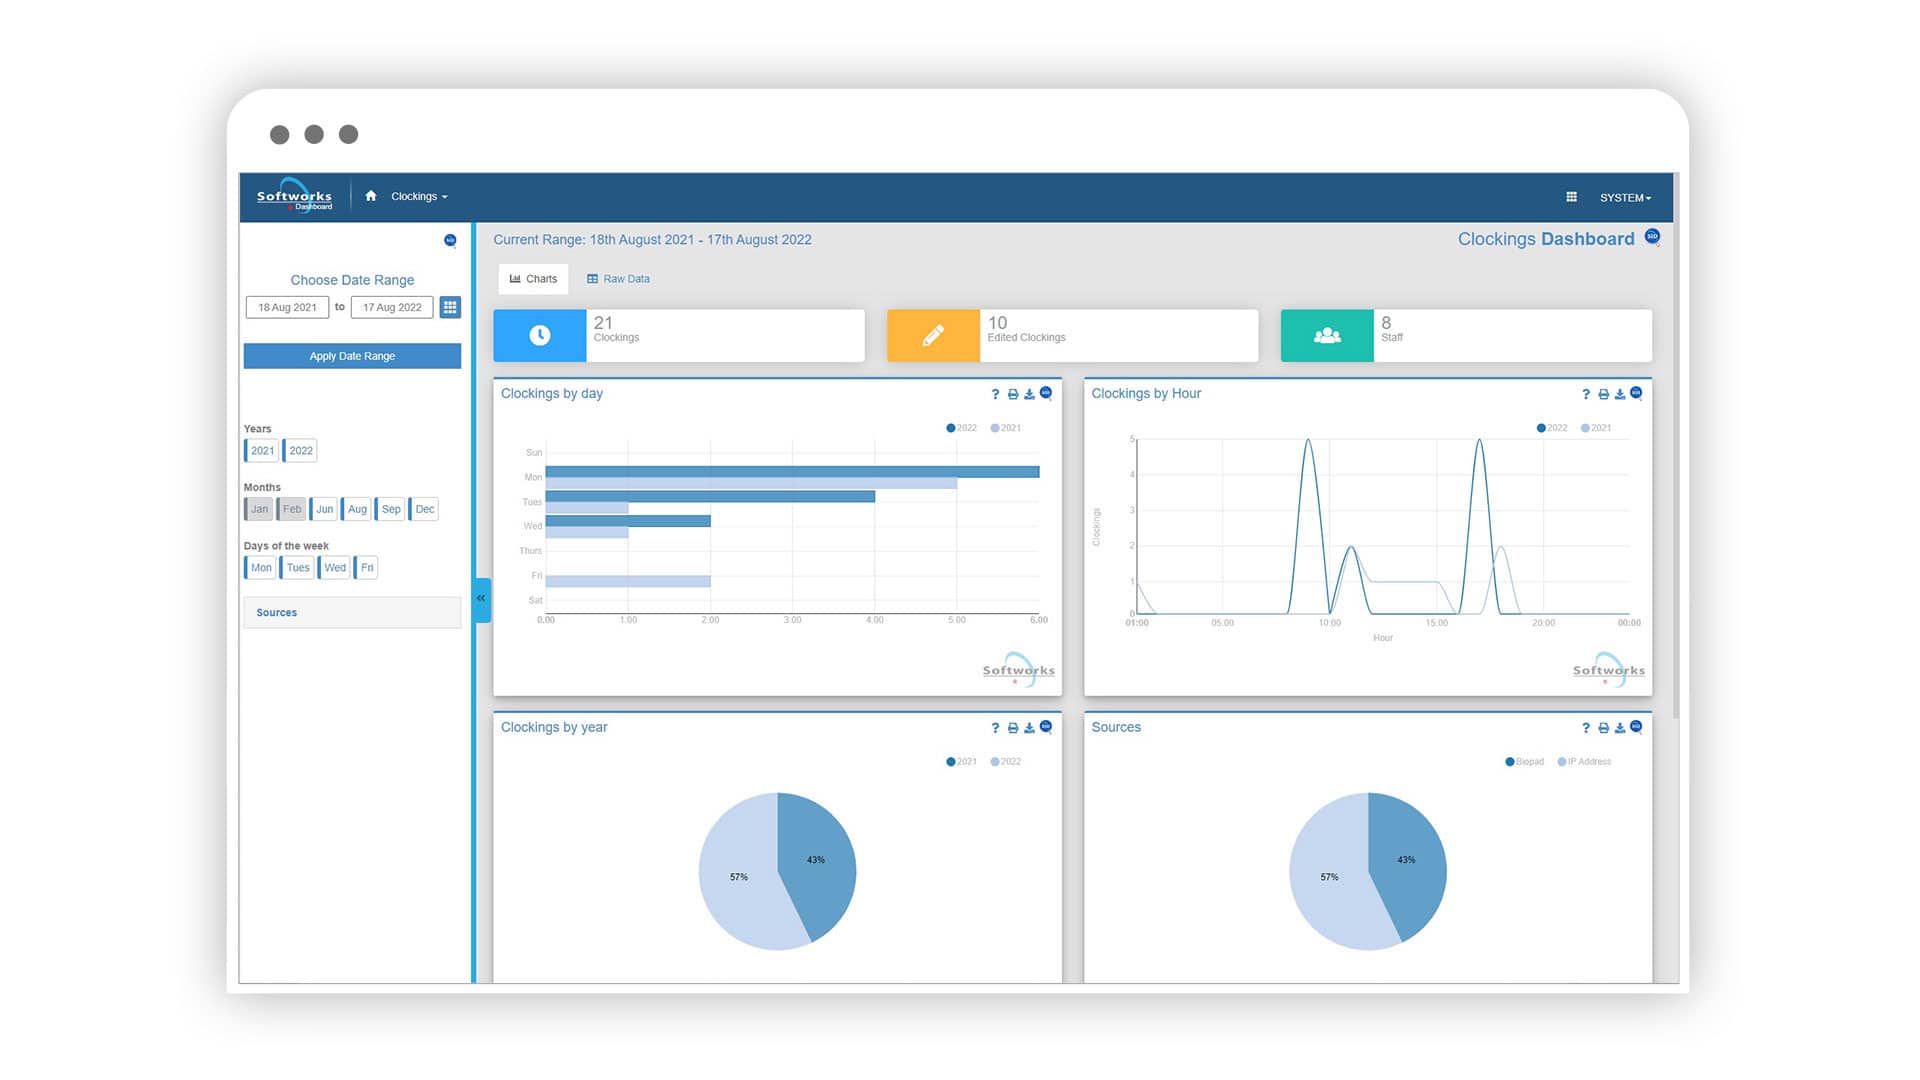
Task: Open the date range calendar picker icon
Action: pyautogui.click(x=450, y=307)
